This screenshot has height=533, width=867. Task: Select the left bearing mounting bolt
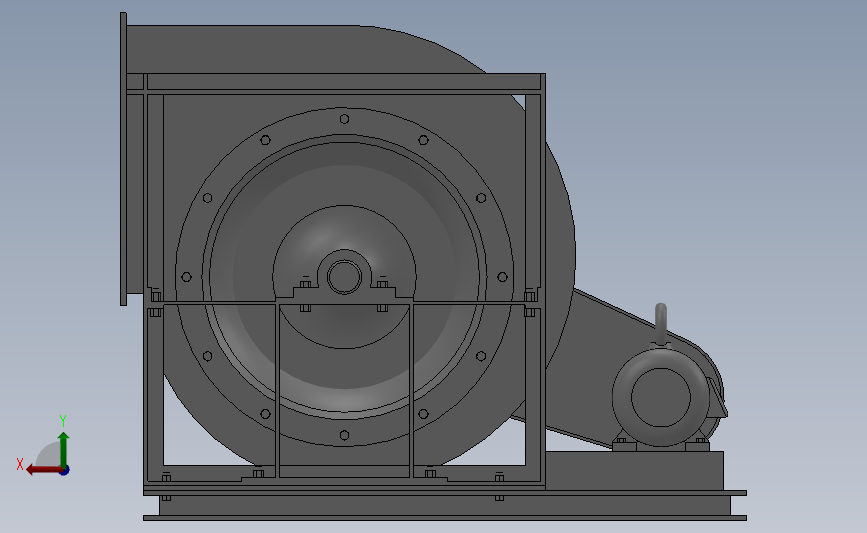point(305,285)
